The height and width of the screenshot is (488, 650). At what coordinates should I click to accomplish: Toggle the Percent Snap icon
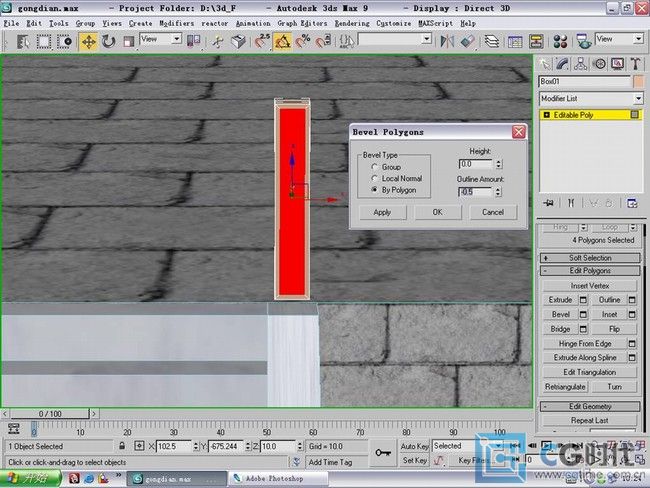coord(303,41)
